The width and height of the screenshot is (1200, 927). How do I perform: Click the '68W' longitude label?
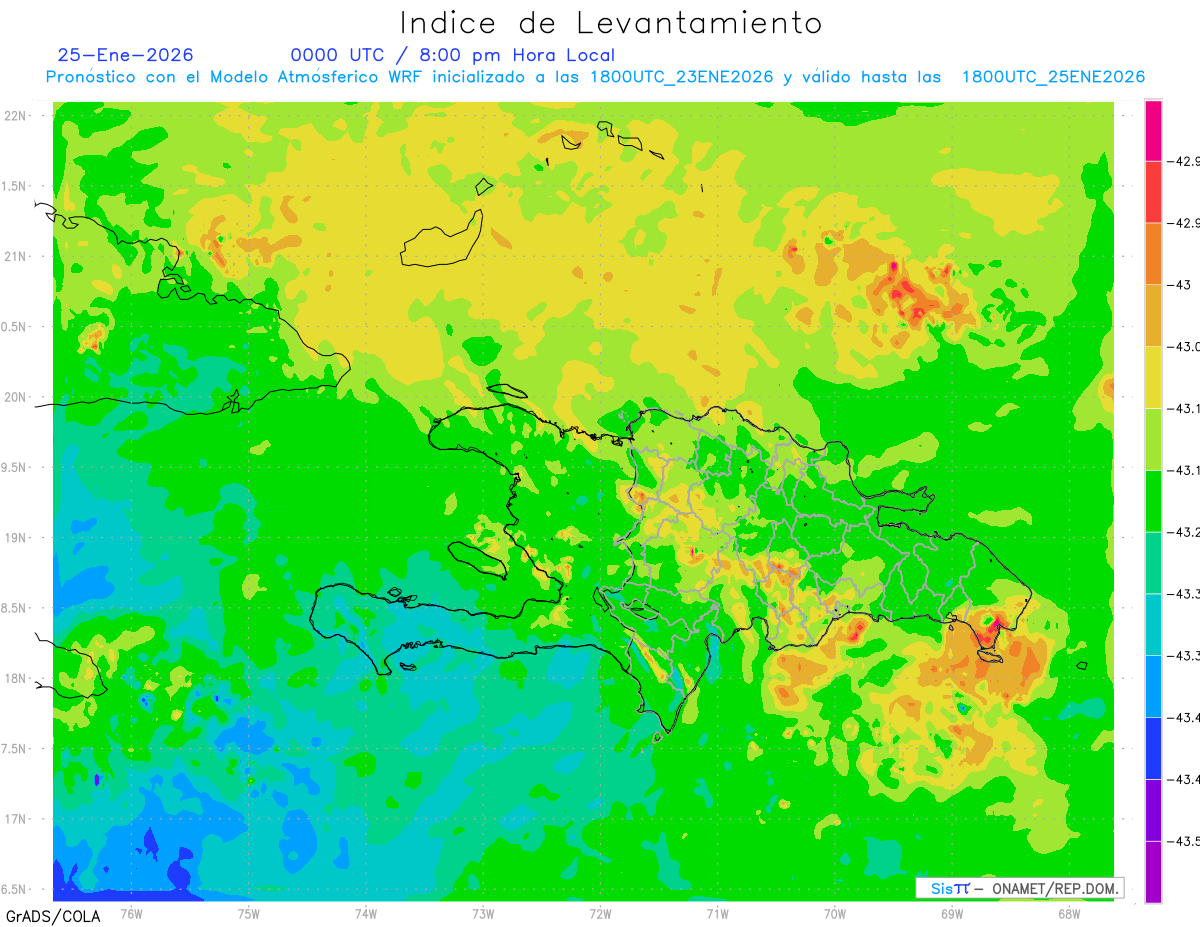tap(1069, 913)
